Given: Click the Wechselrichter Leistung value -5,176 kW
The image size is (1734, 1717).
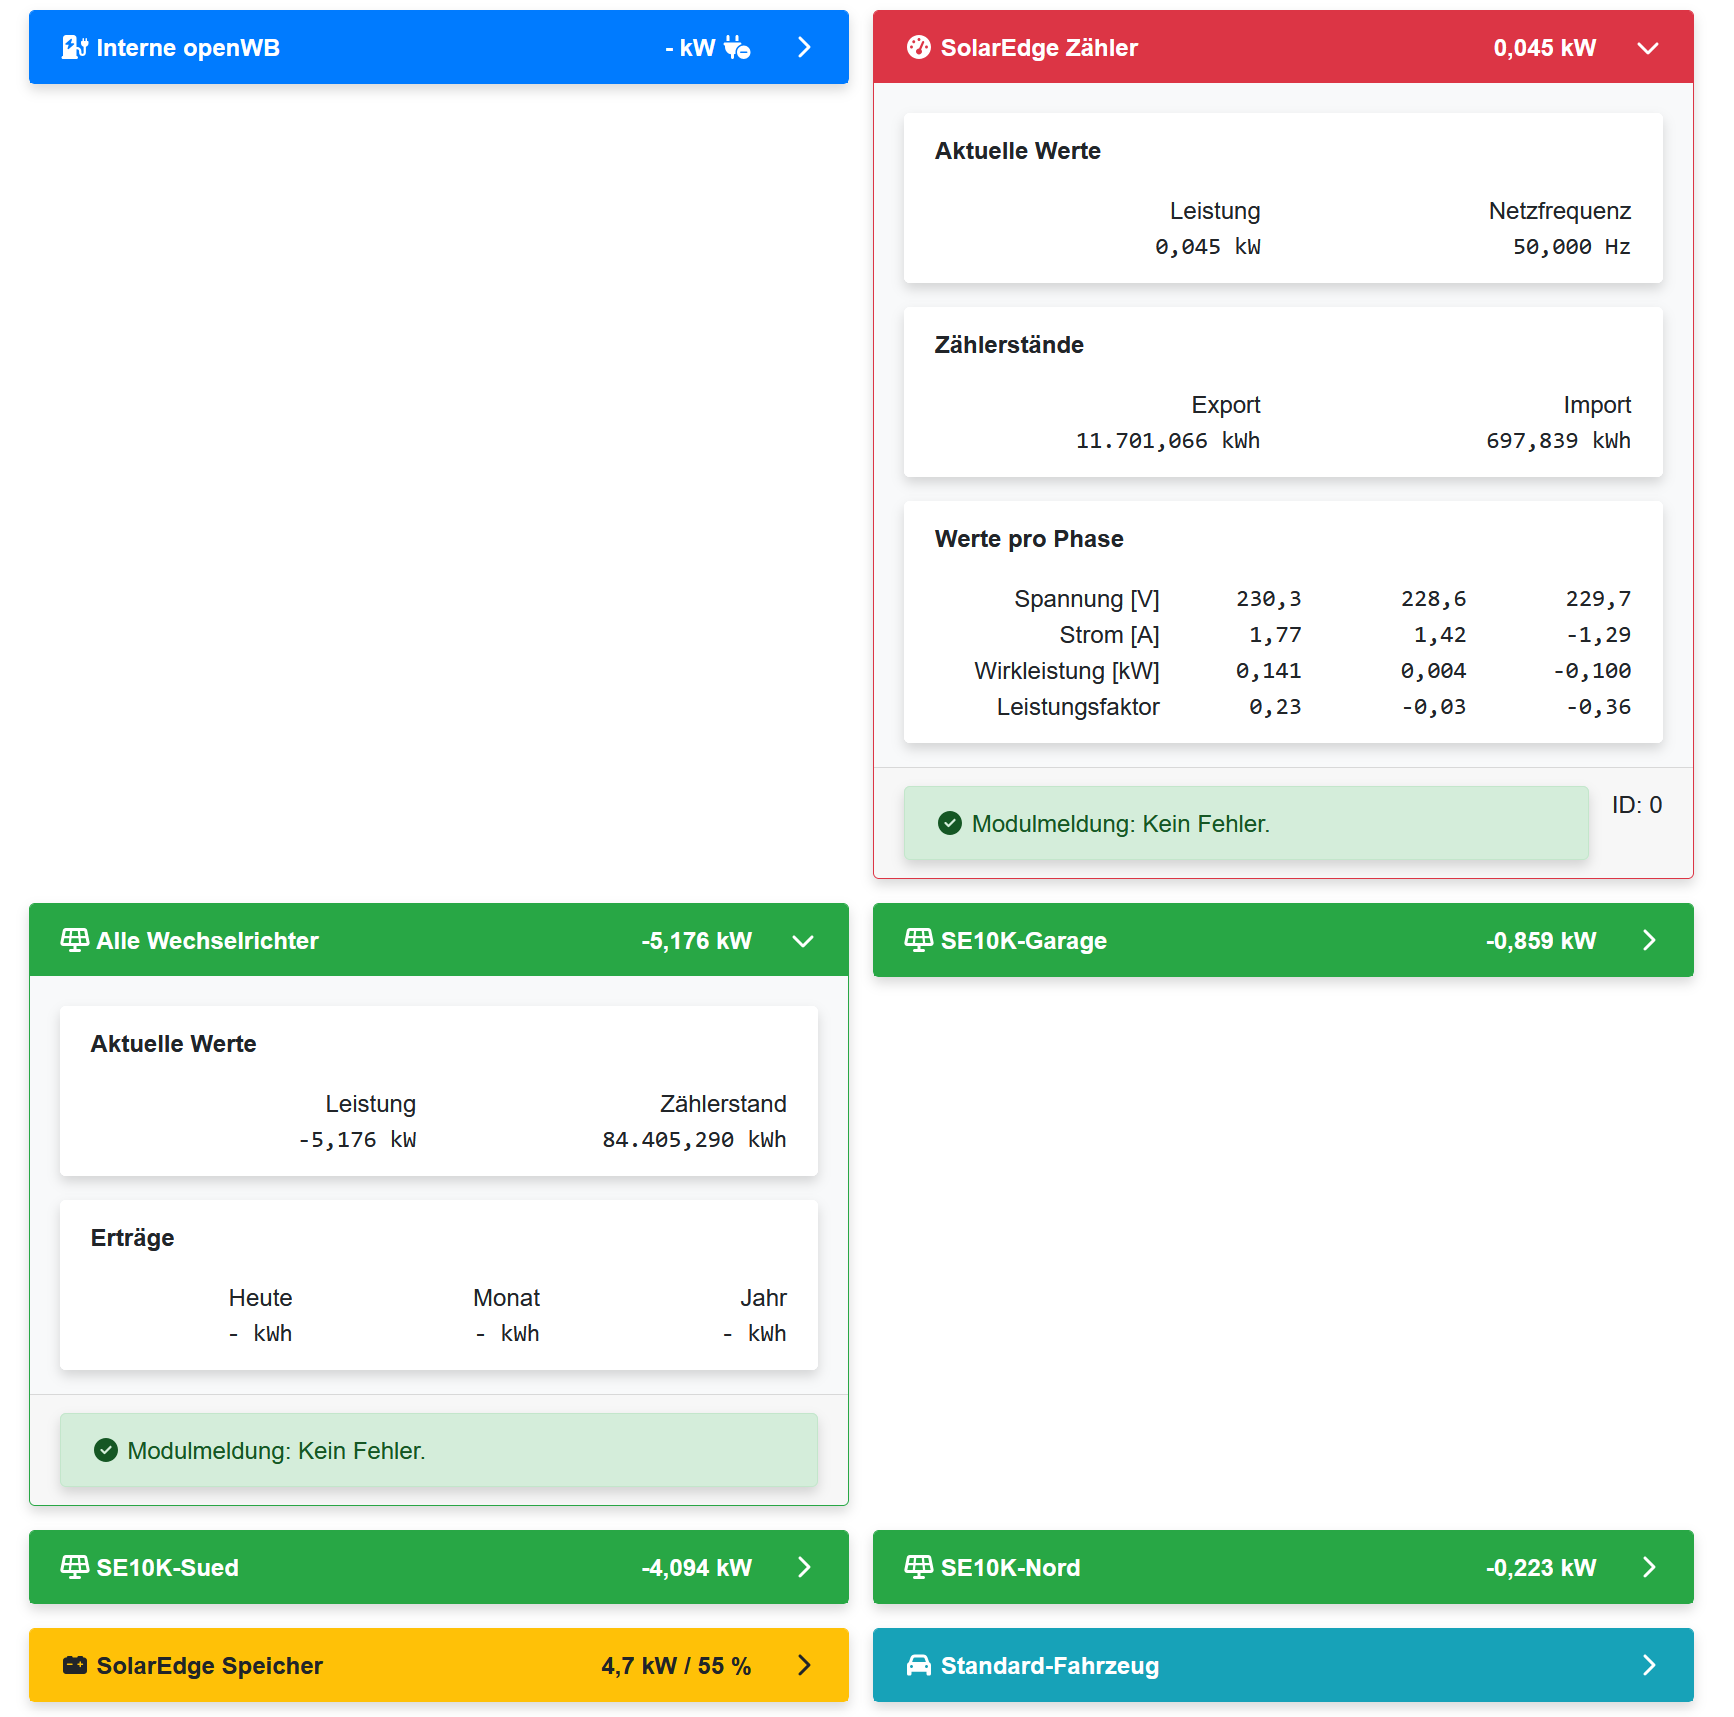Looking at the screenshot, I should (357, 1139).
